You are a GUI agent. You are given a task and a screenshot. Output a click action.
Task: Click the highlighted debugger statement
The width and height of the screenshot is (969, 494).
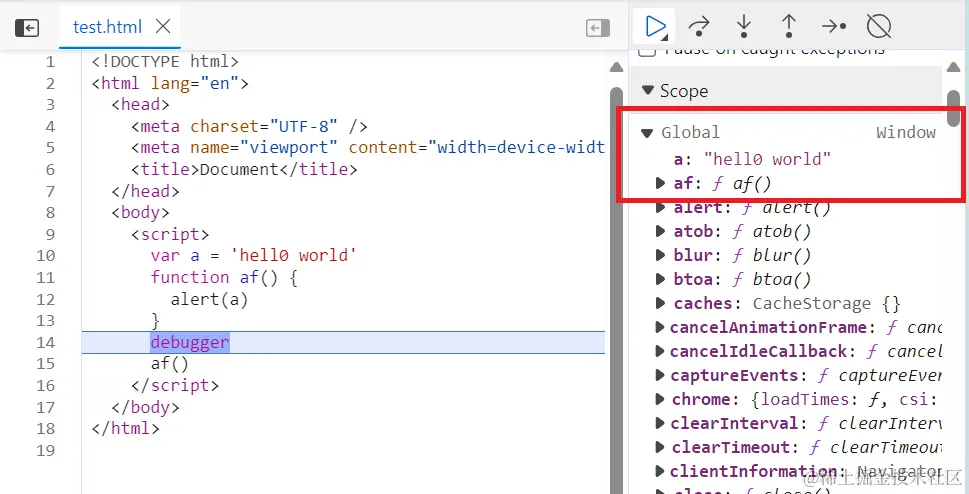coord(190,343)
